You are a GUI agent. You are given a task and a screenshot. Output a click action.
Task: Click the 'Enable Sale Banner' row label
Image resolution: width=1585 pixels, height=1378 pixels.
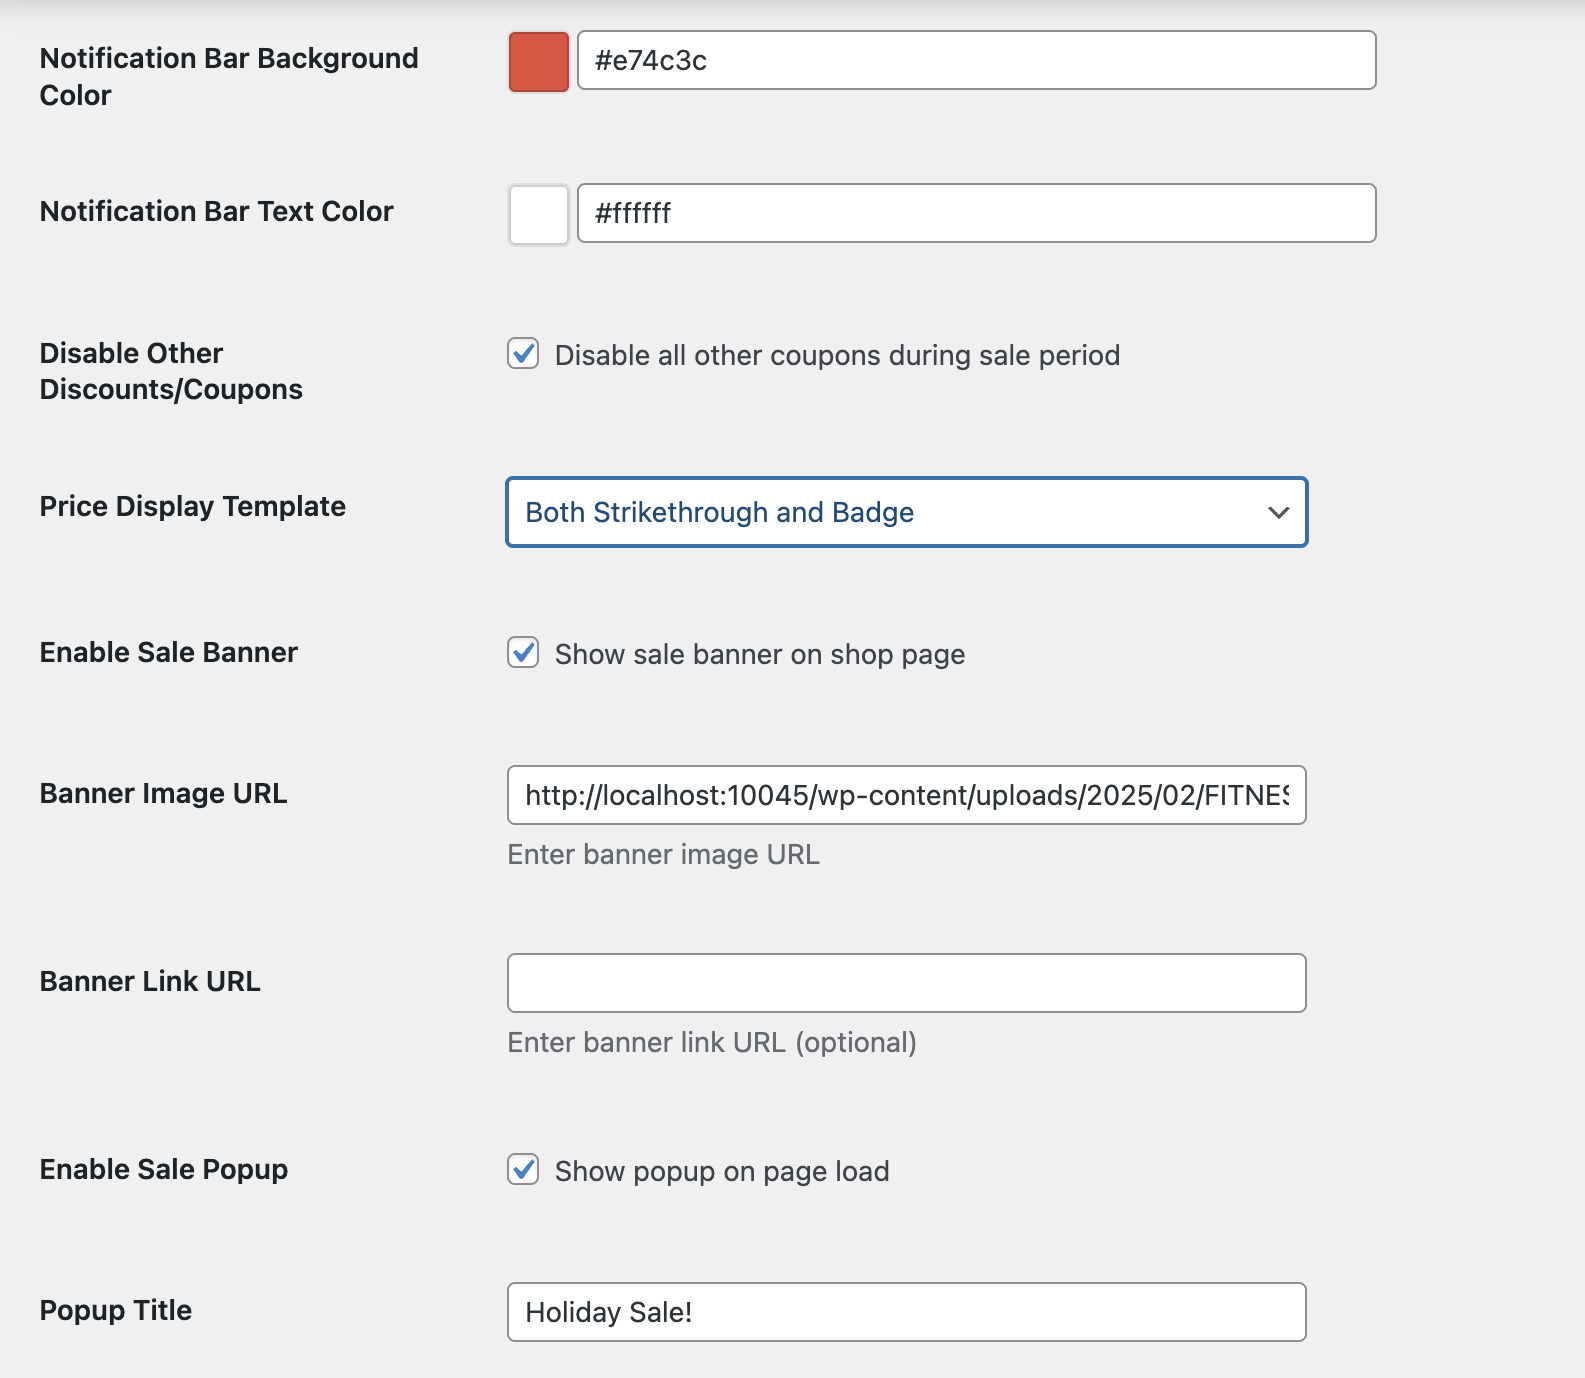168,653
